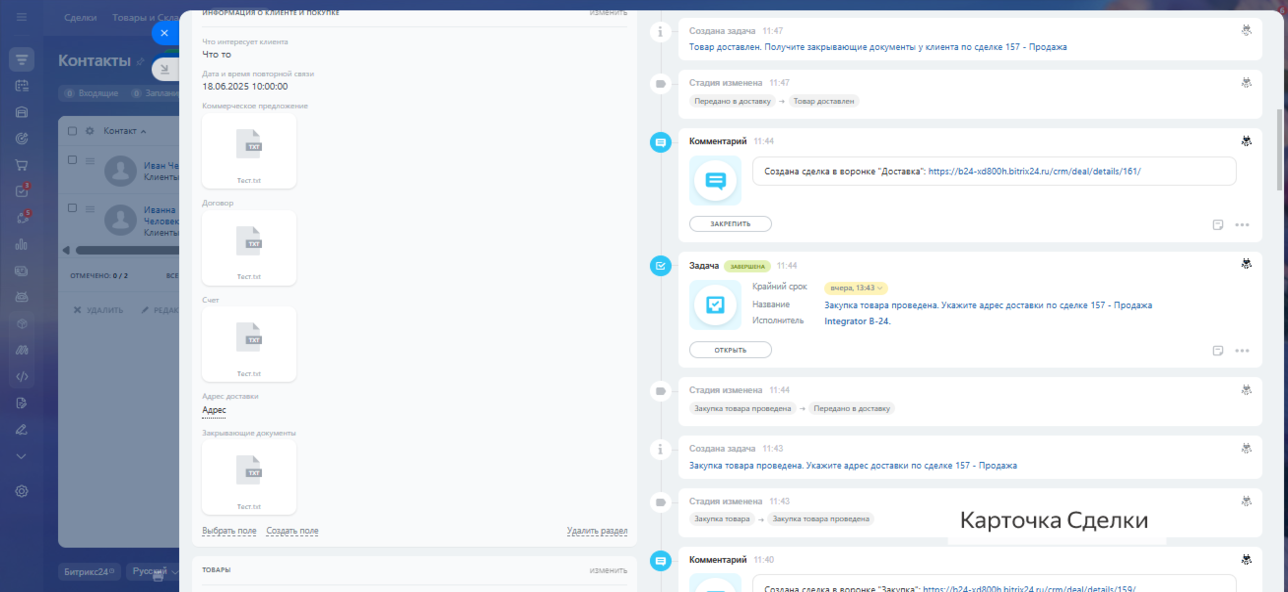Image resolution: width=1288 pixels, height=592 pixels.
Task: Click the Тест.txt file icon under Договор
Action: (249, 242)
